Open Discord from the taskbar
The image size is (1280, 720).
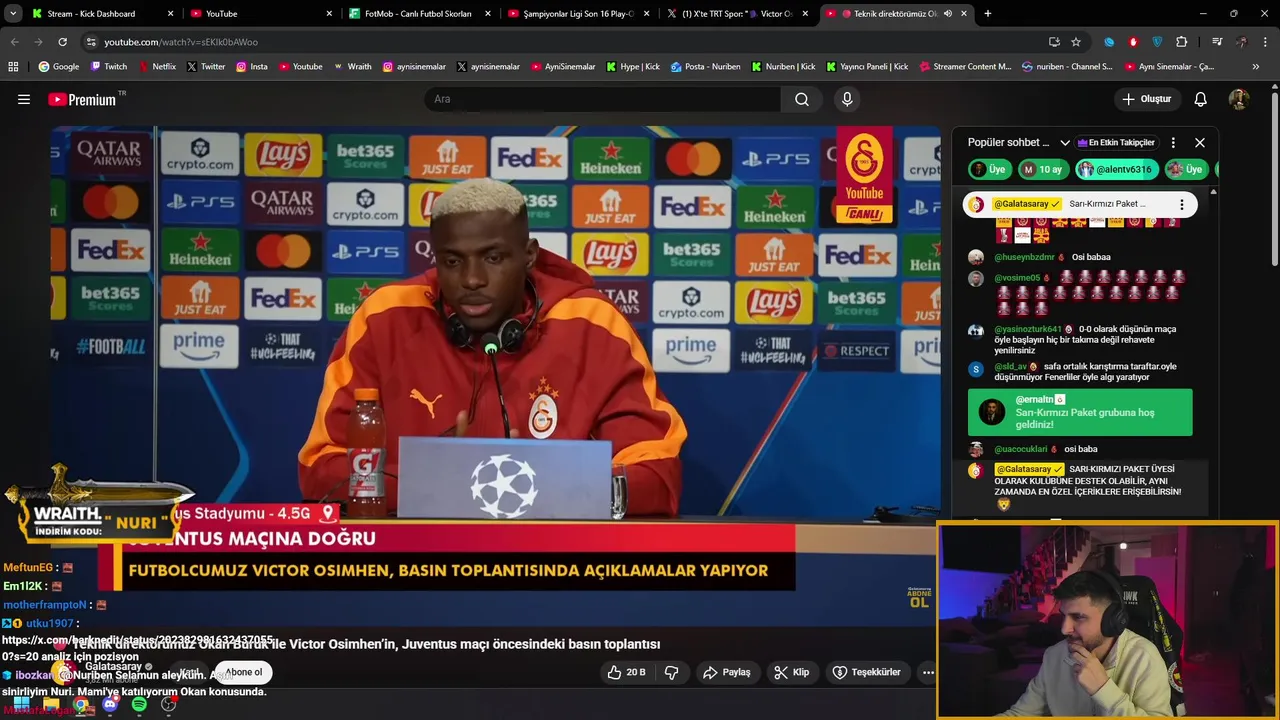tap(110, 705)
